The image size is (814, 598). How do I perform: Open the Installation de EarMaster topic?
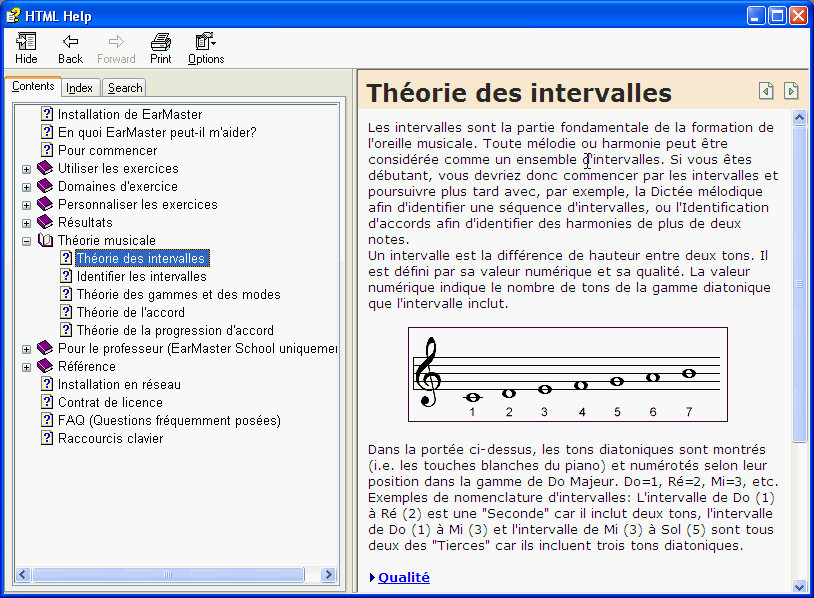pyautogui.click(x=130, y=114)
